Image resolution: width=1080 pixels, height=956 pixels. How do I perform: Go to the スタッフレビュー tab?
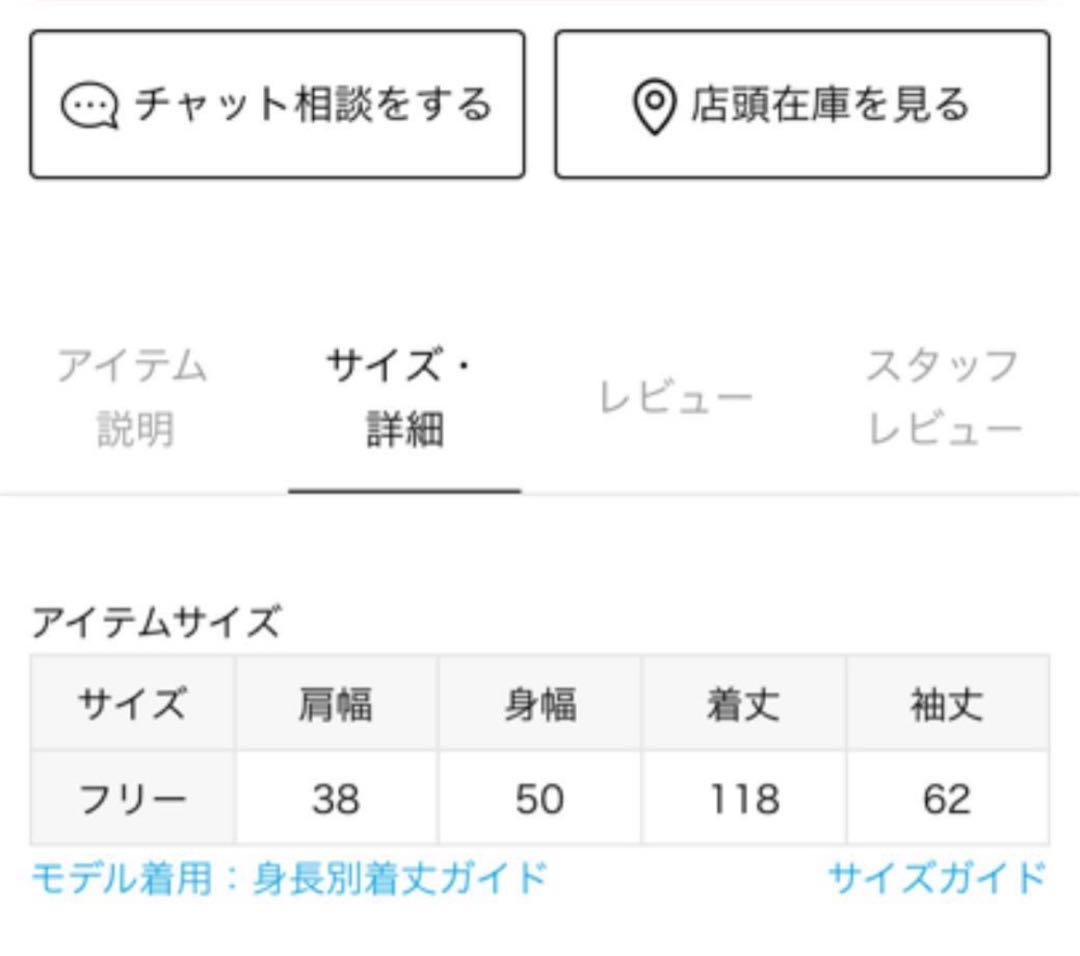tap(944, 398)
